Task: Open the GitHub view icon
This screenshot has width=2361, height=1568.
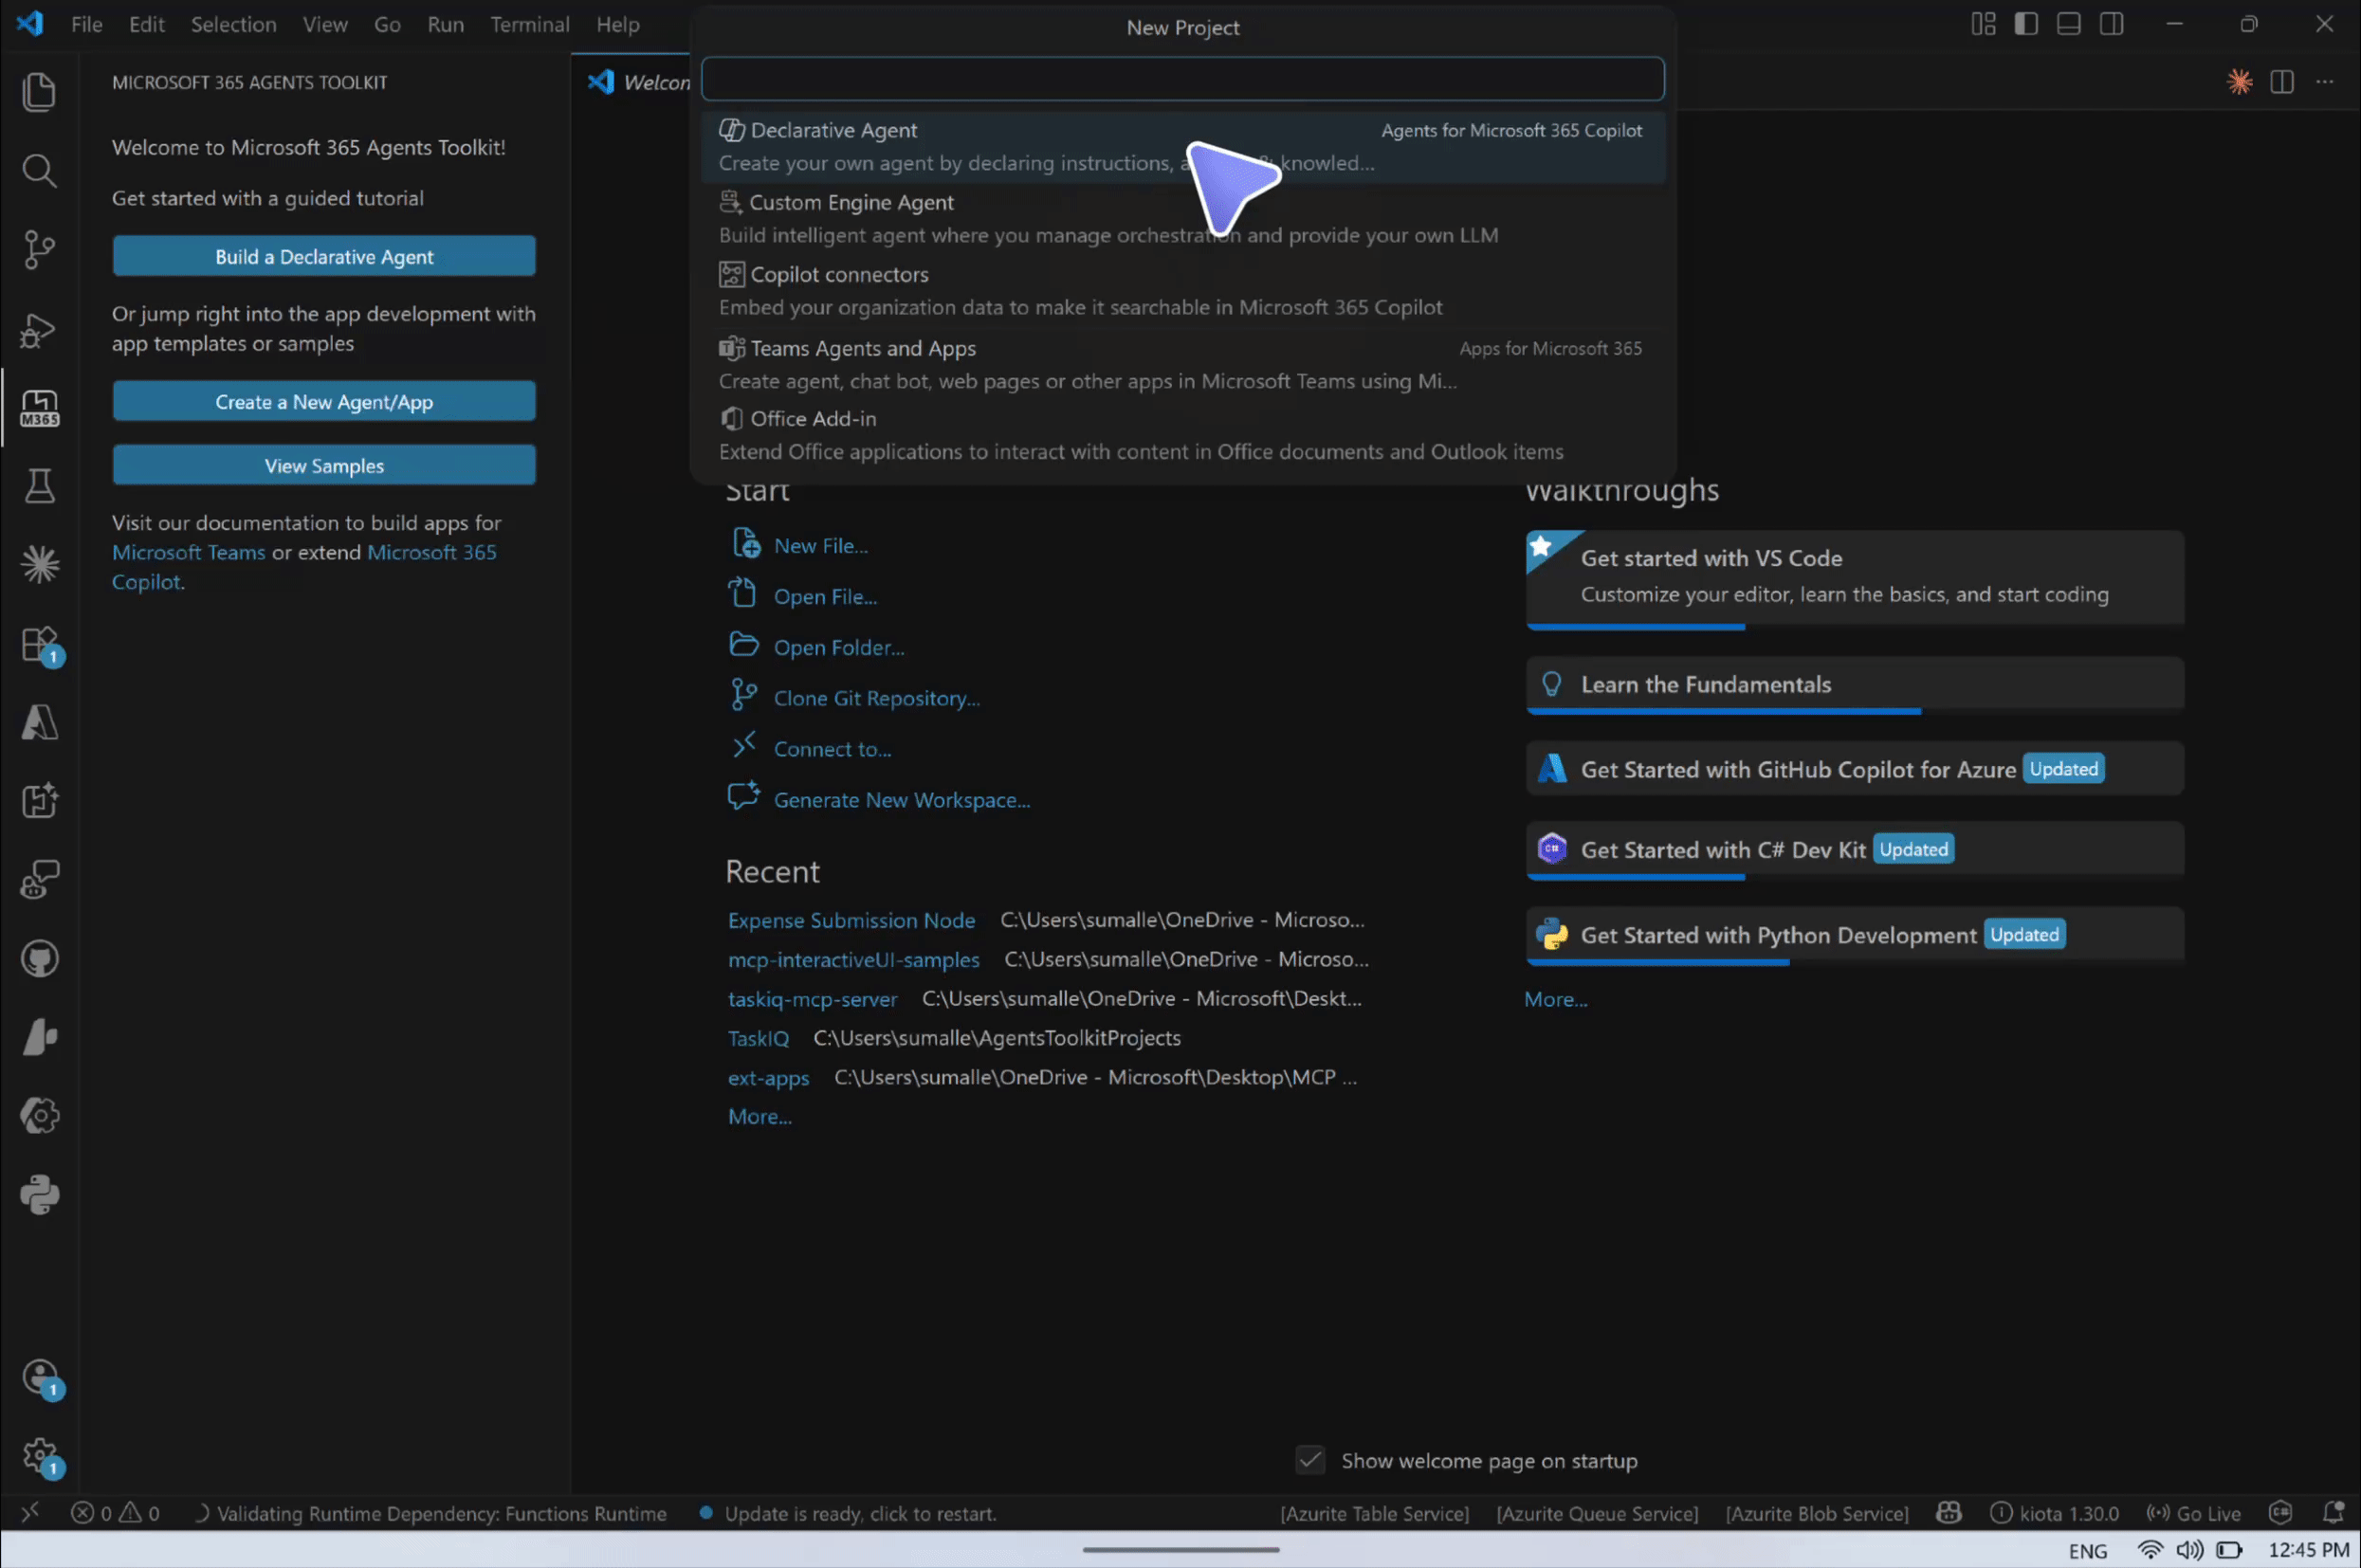Action: [39, 959]
